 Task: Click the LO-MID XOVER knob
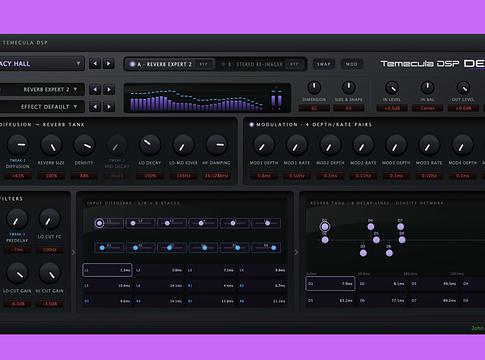pyautogui.click(x=183, y=145)
